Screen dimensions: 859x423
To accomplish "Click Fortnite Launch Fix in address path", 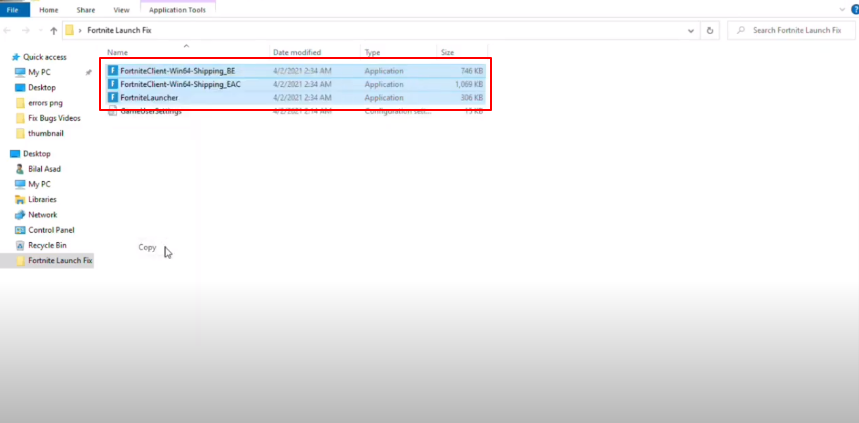I will pos(119,31).
